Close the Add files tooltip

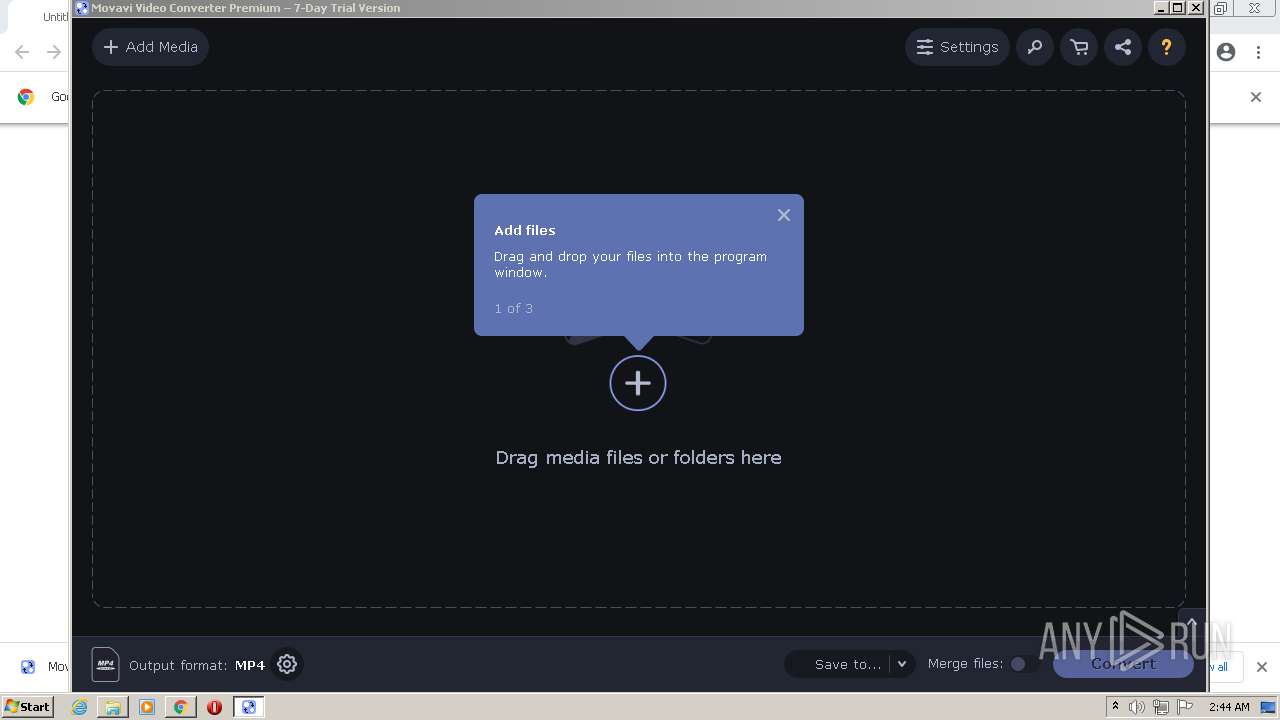click(x=784, y=215)
